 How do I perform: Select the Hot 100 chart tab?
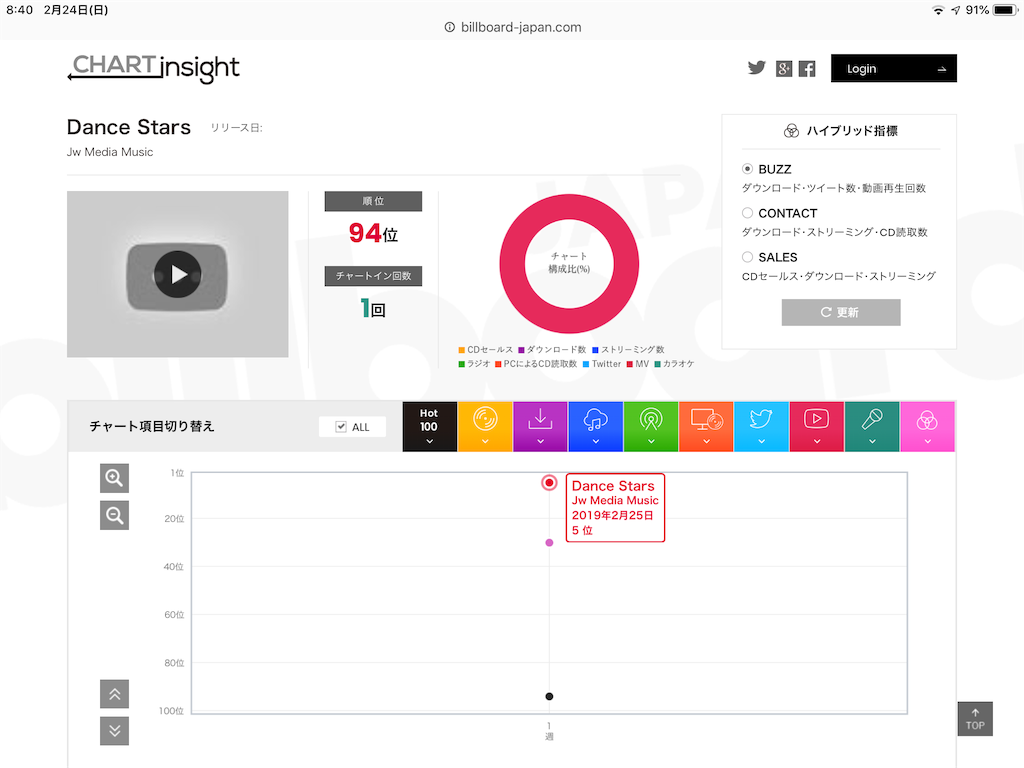pyautogui.click(x=429, y=426)
